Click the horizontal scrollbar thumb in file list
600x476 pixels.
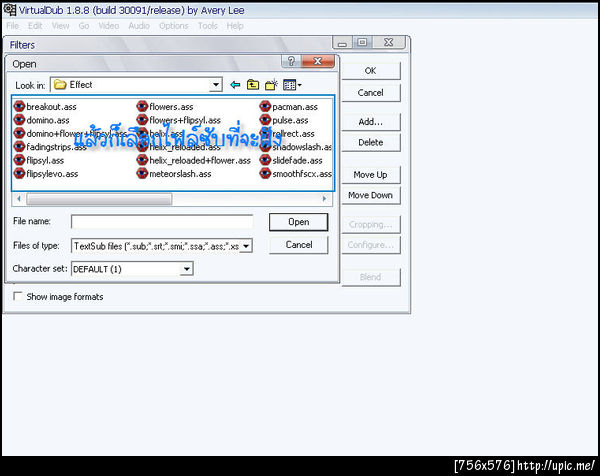click(99, 199)
